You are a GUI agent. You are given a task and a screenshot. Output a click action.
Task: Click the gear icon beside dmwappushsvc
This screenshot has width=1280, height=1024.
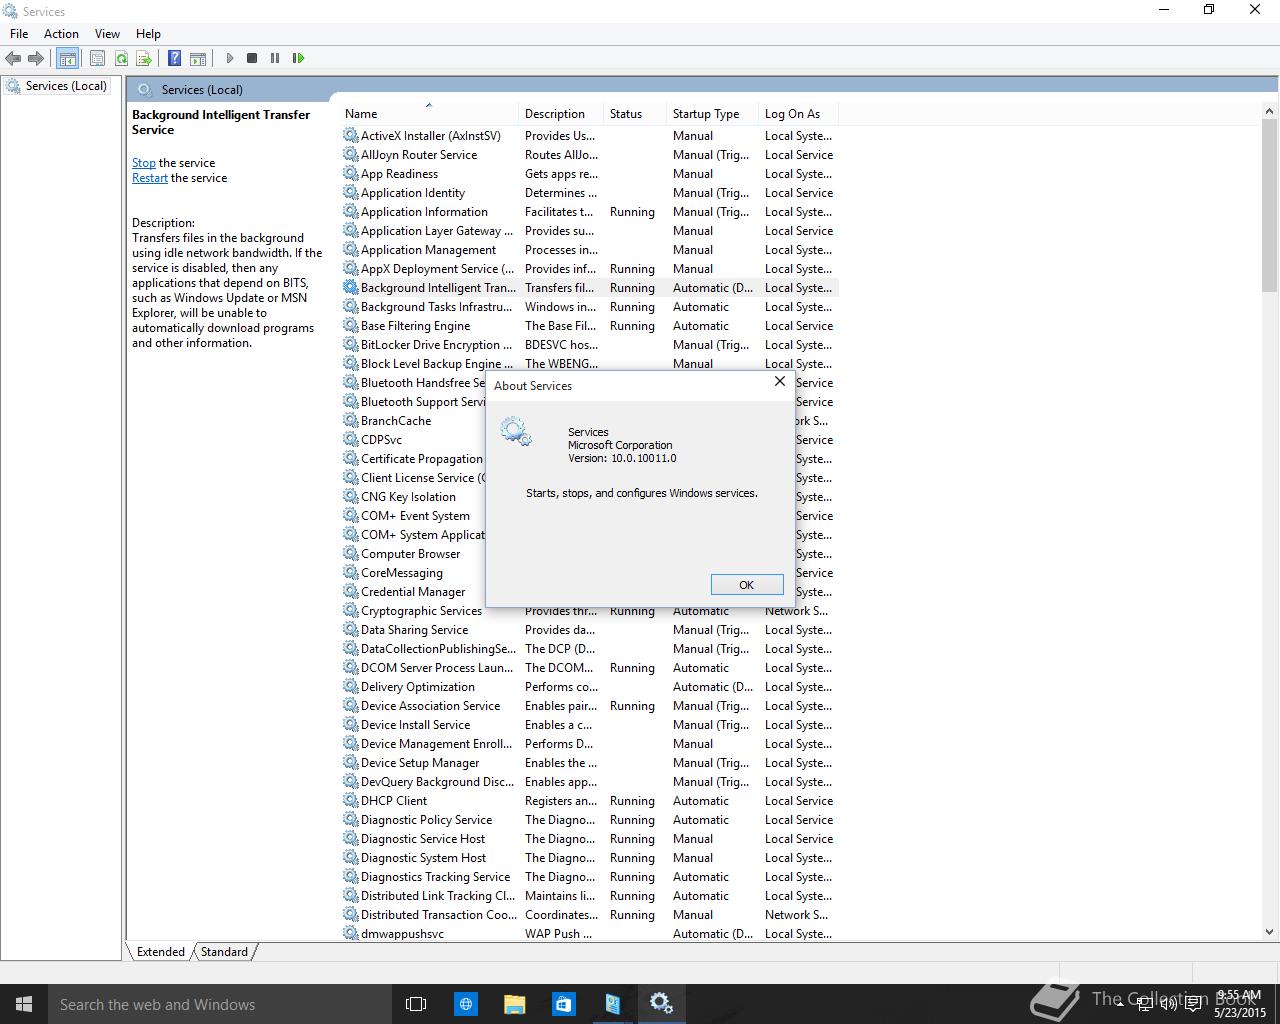point(350,933)
